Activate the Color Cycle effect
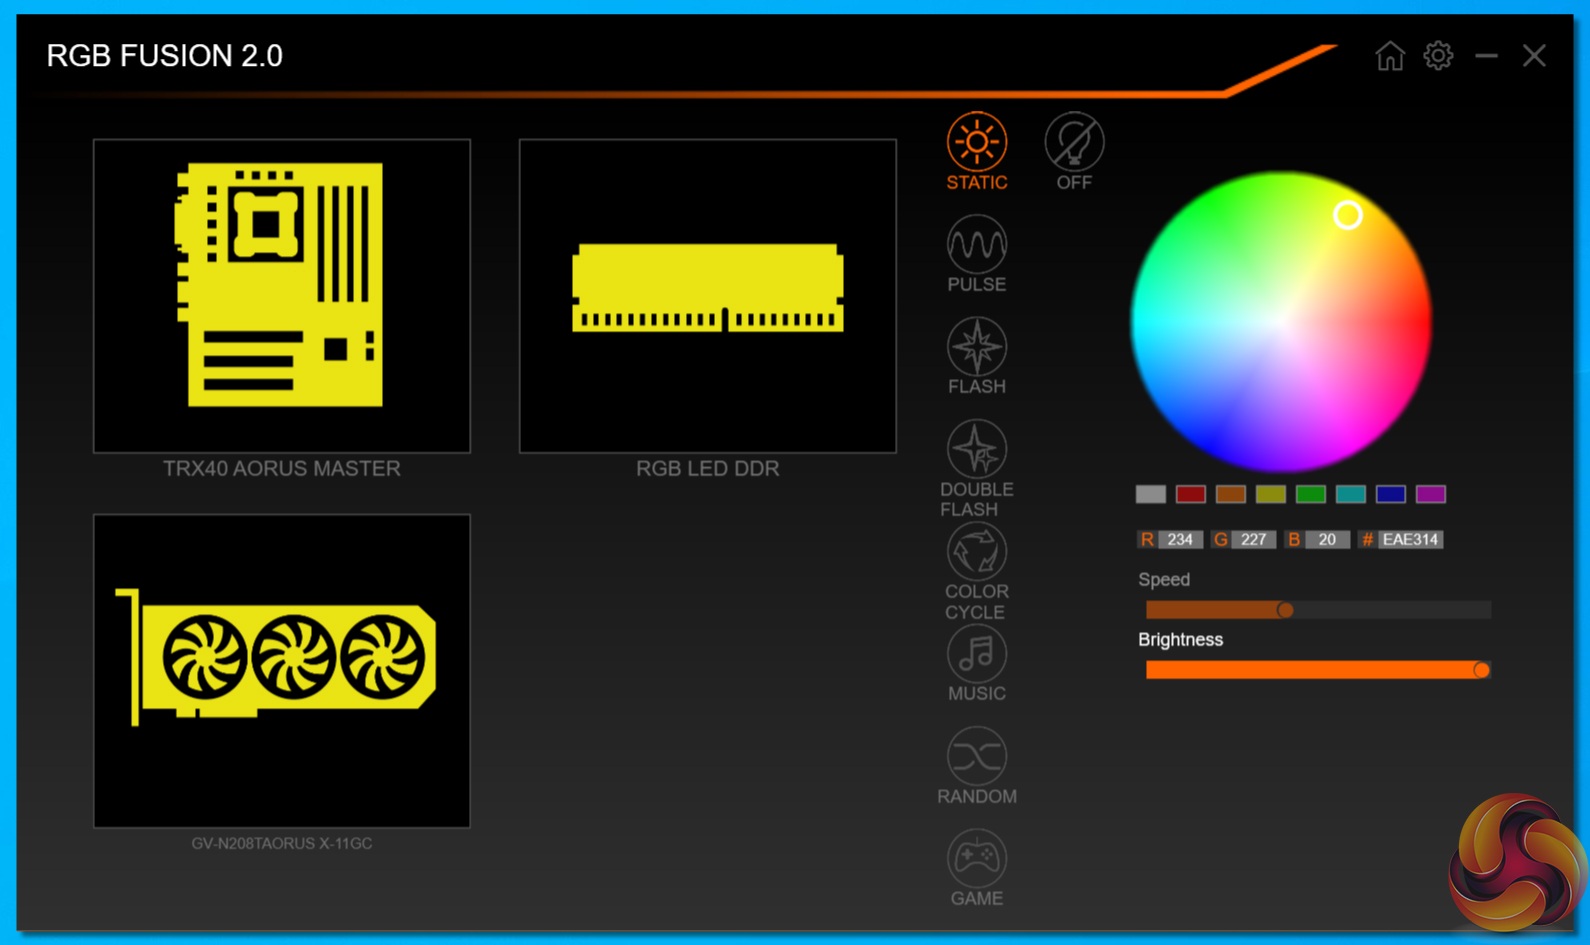Viewport: 1590px width, 945px height. pos(977,551)
